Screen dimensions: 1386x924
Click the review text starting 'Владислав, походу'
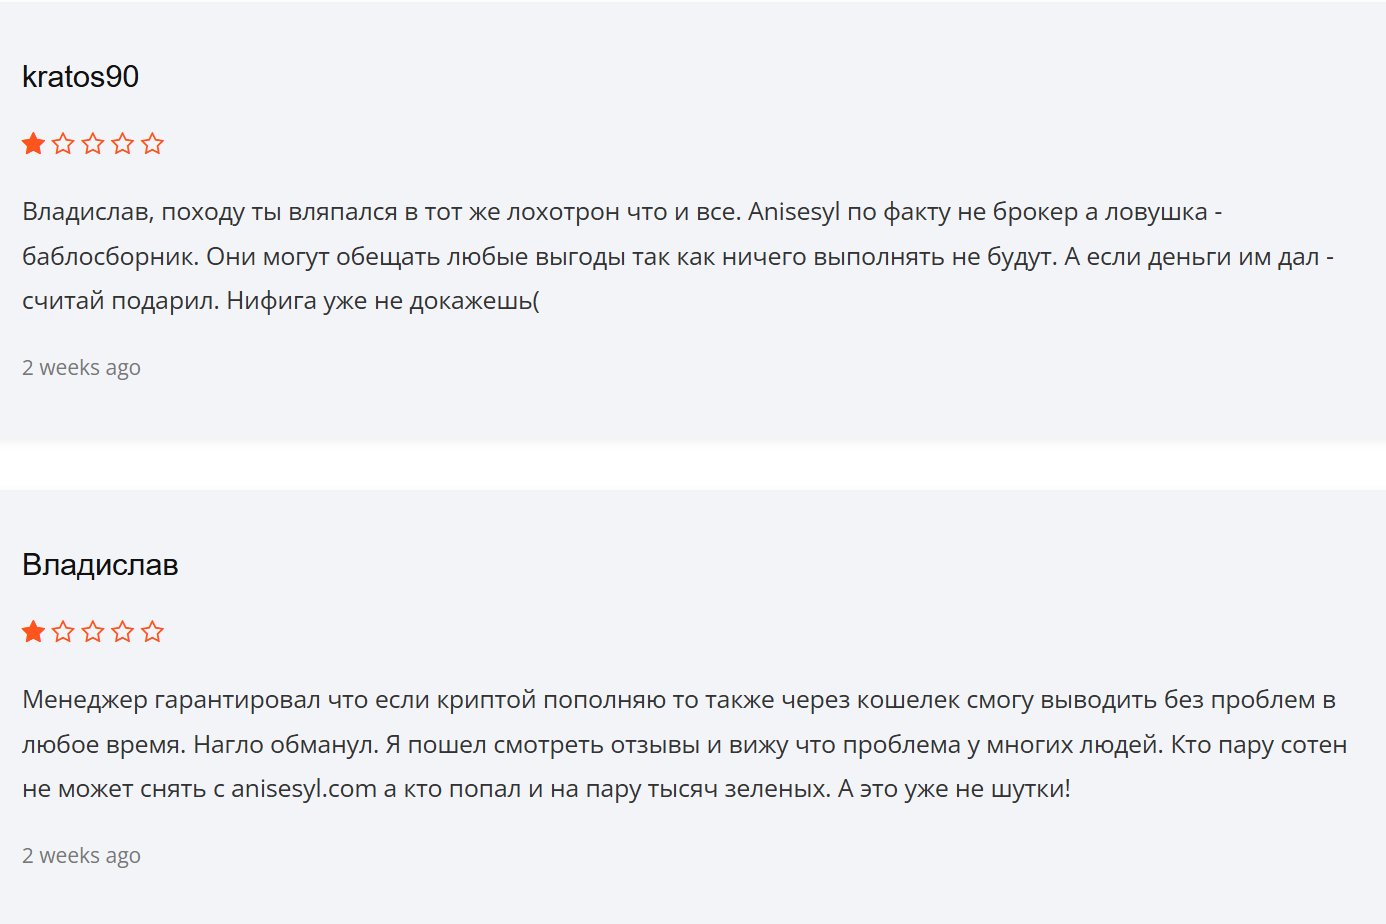click(x=678, y=256)
